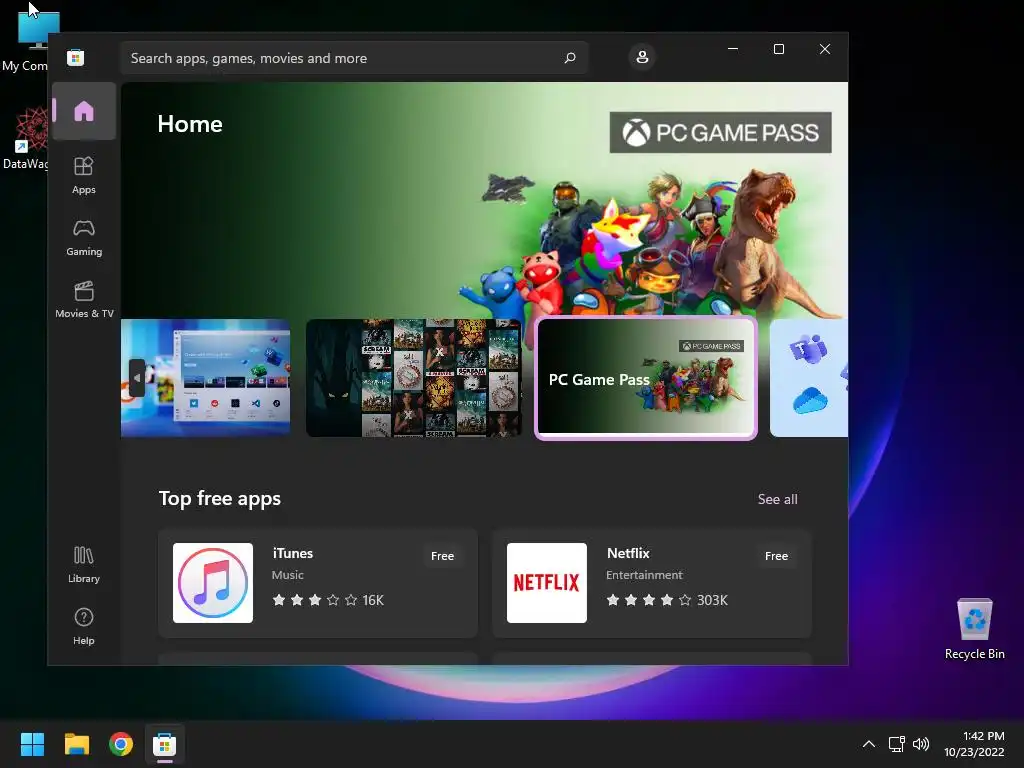Click the search magnifier icon
Image resolution: width=1024 pixels, height=768 pixels.
click(x=569, y=58)
